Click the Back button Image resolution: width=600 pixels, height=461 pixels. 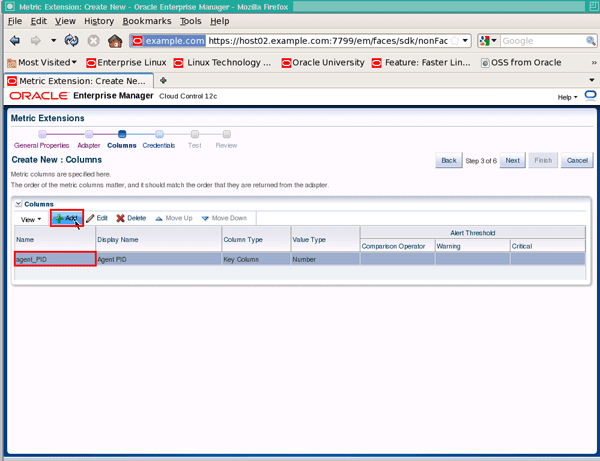point(449,160)
